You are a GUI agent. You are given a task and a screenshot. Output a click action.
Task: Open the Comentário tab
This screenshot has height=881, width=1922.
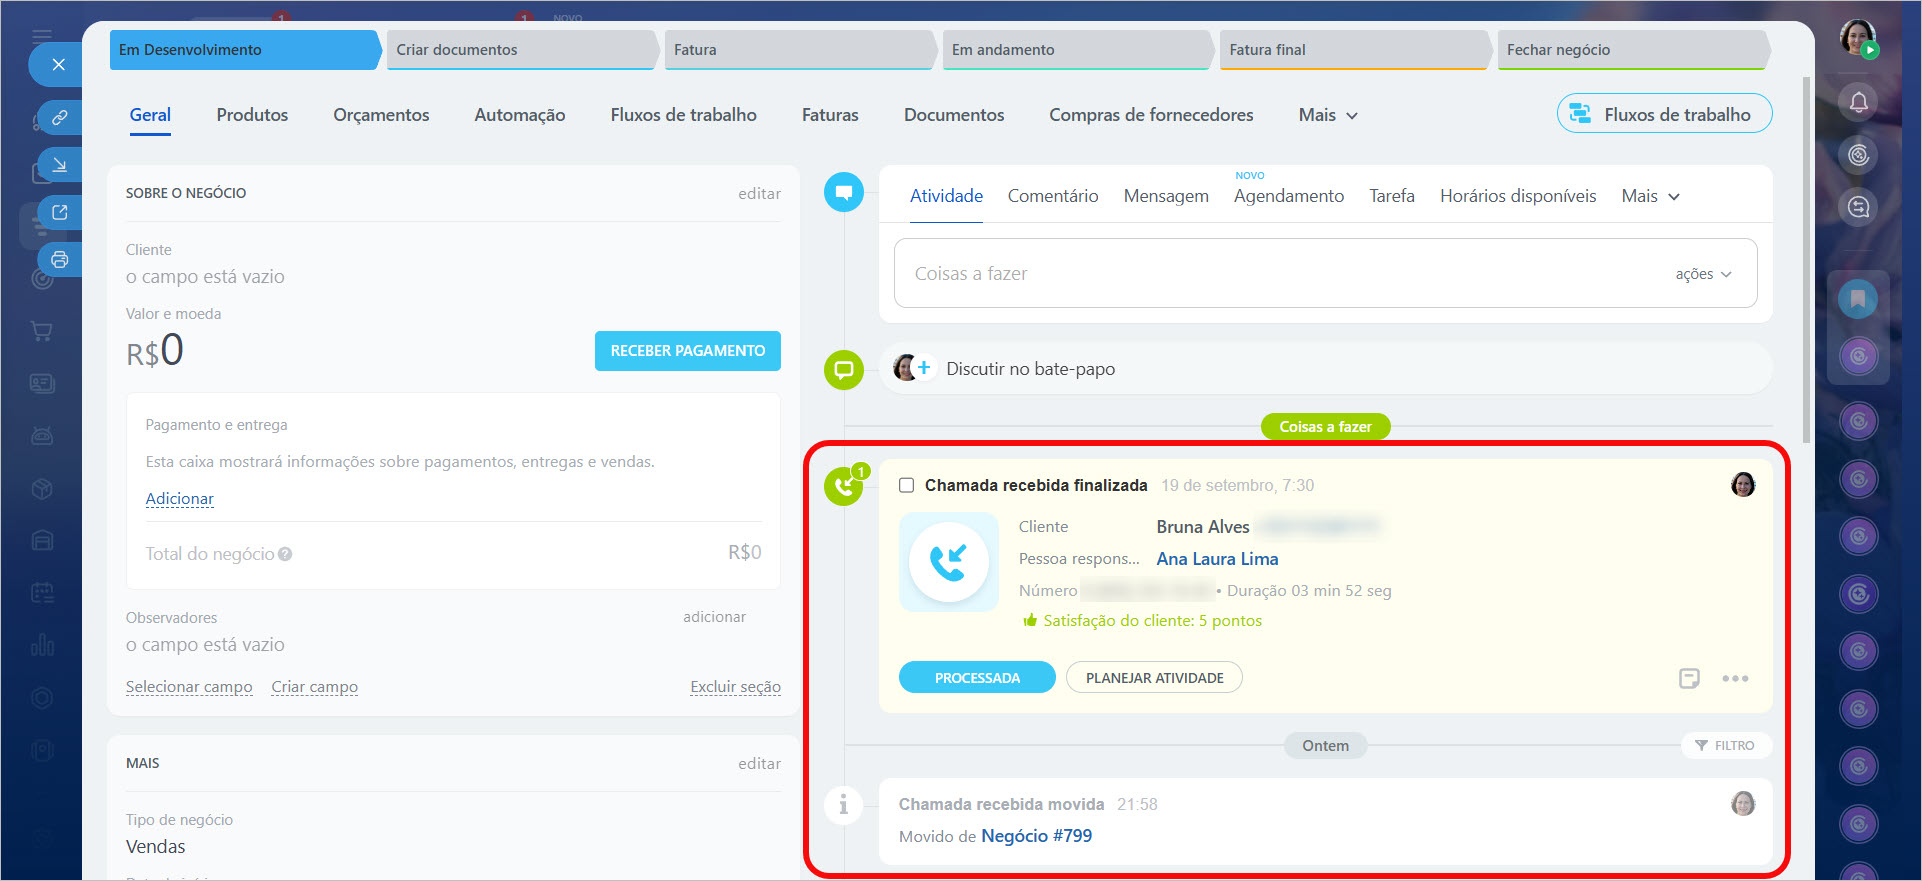1052,196
